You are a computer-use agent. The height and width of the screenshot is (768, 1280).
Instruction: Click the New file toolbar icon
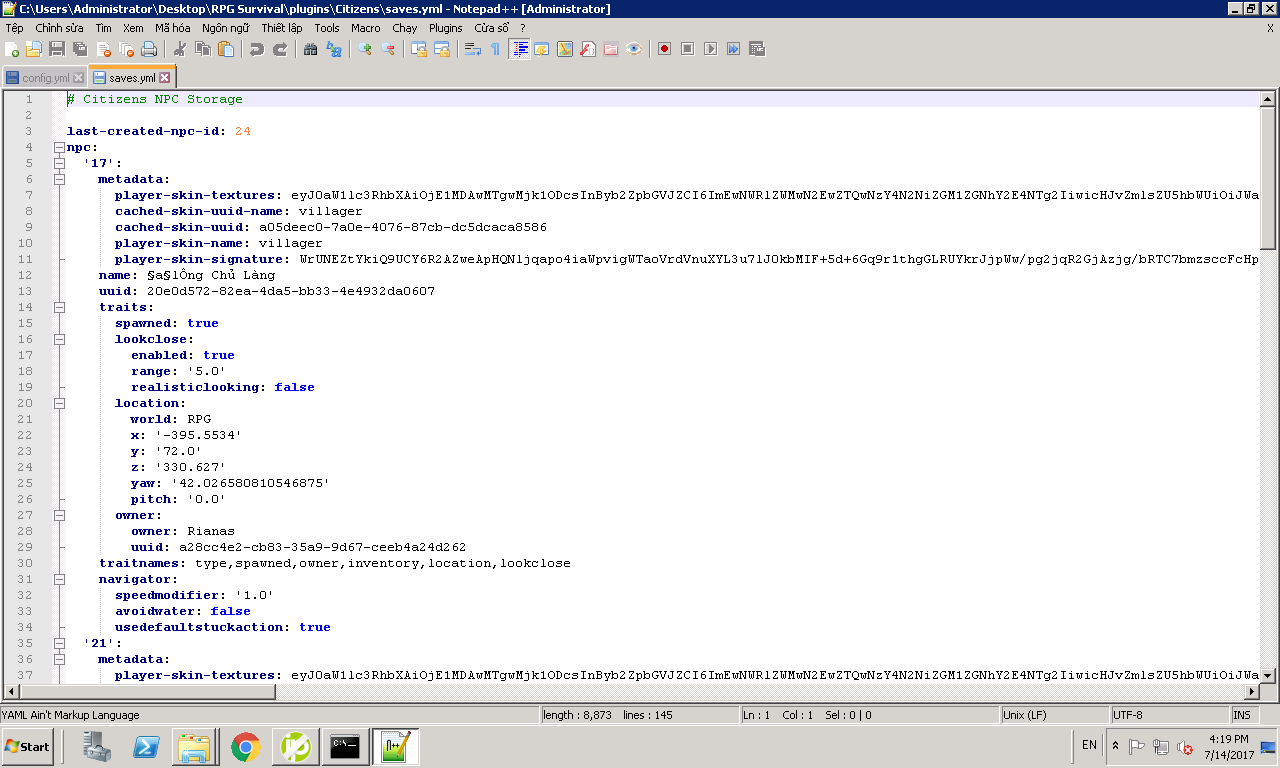tap(12, 49)
